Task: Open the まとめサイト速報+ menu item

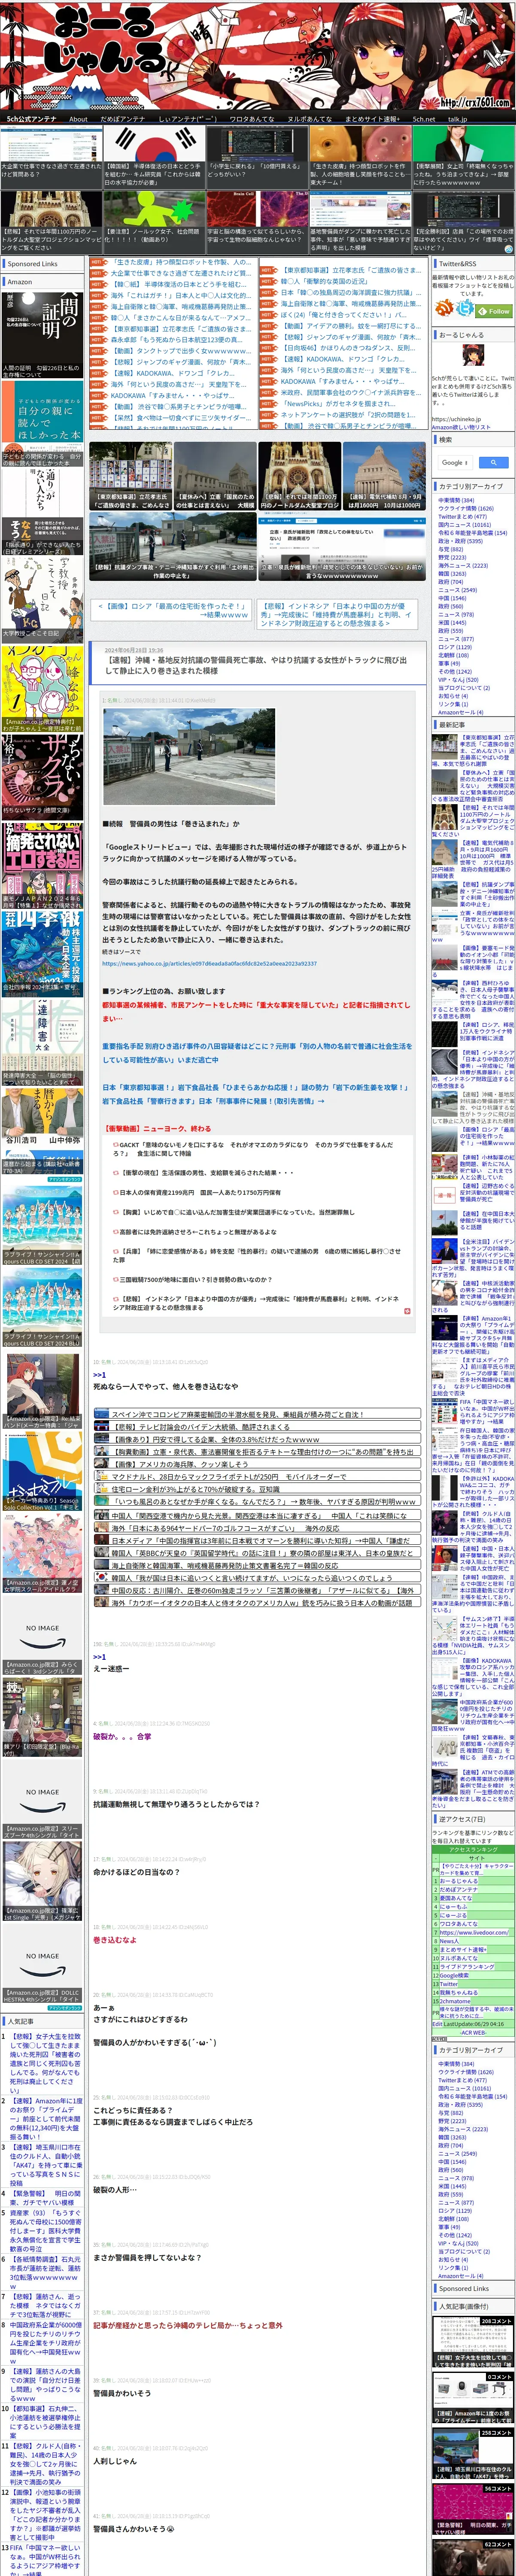Action: click(x=372, y=119)
